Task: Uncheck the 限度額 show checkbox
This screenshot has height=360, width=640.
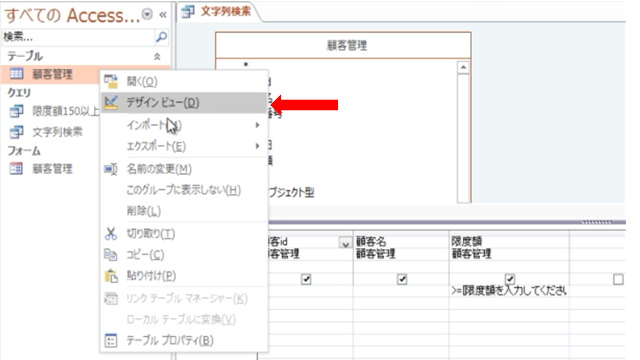Action: click(510, 279)
